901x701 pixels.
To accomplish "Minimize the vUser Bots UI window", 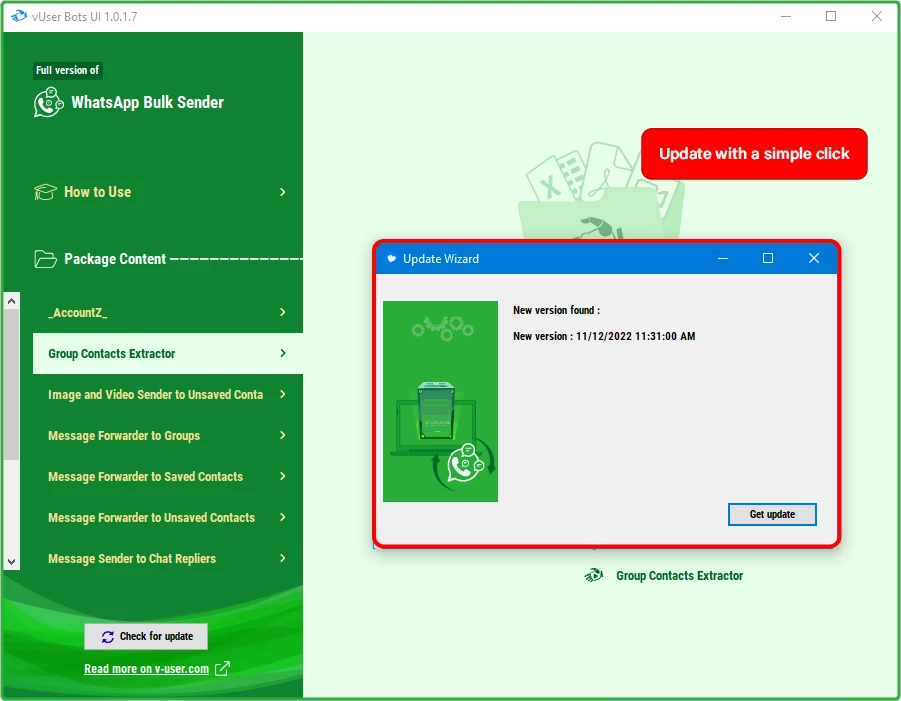I will pyautogui.click(x=786, y=16).
